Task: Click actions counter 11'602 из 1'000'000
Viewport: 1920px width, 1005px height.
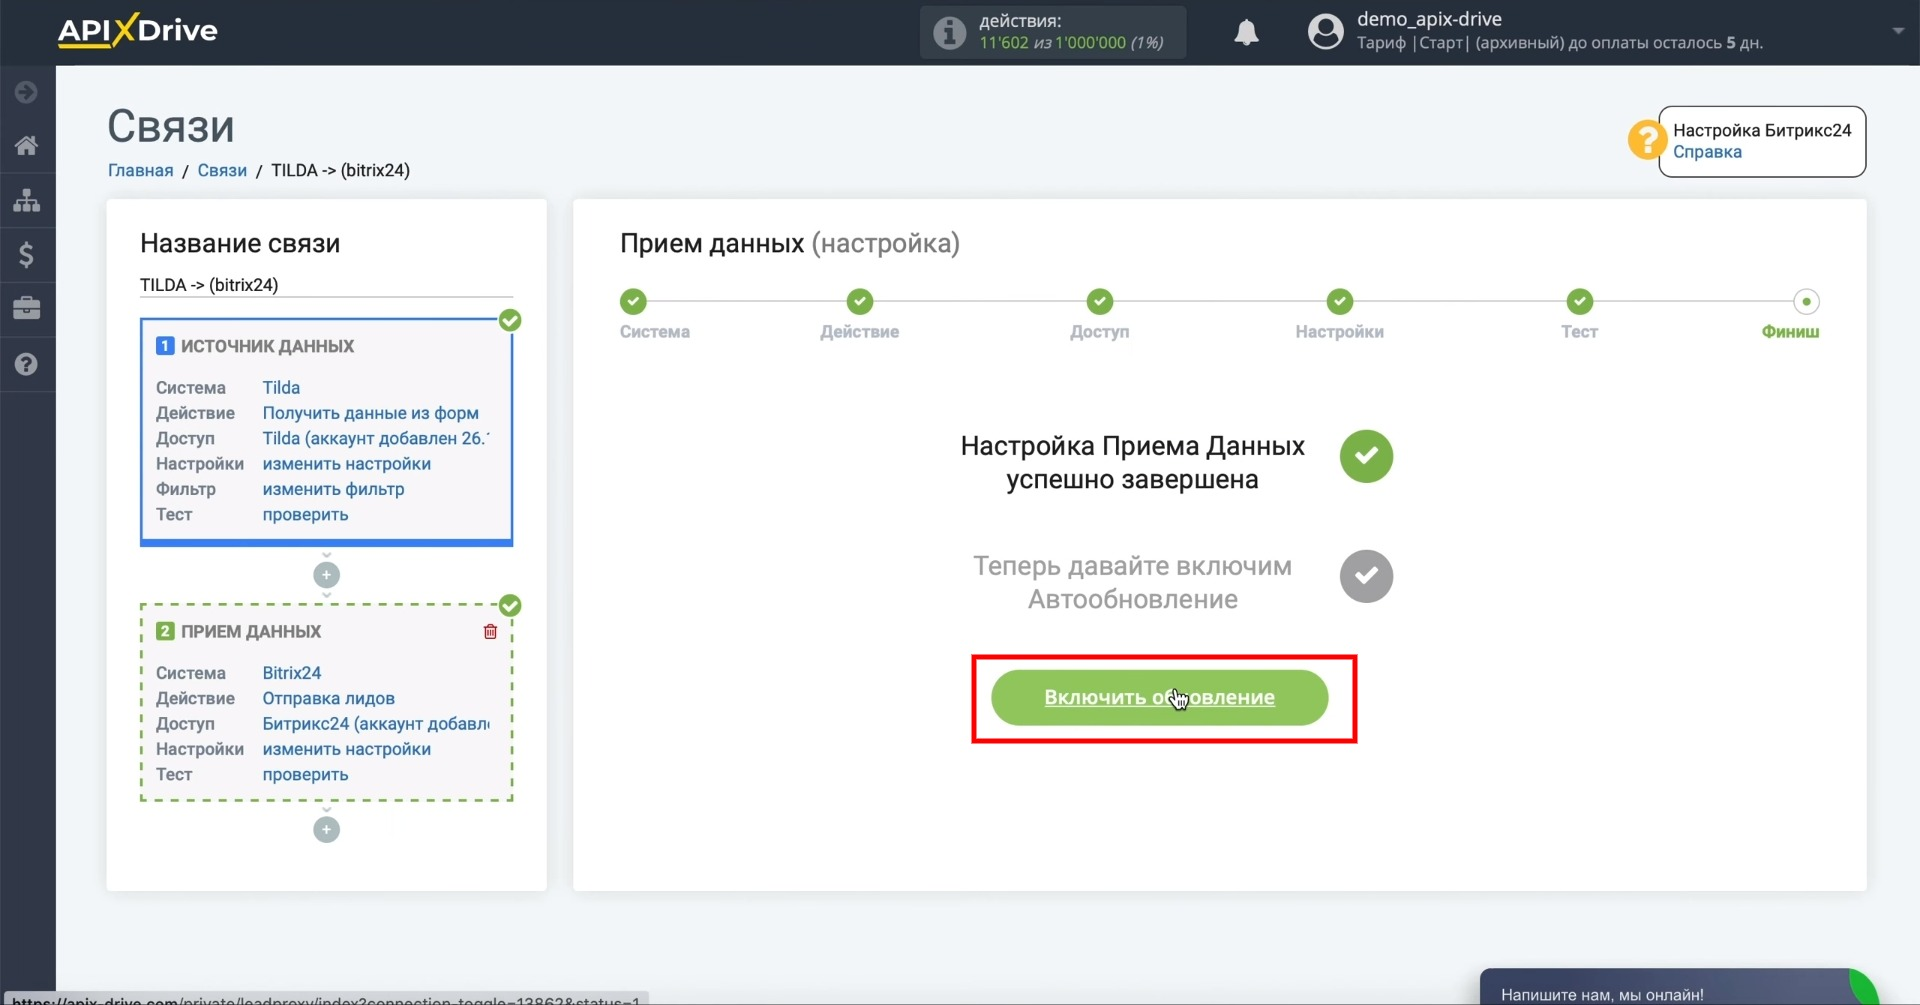Action: pos(1071,43)
